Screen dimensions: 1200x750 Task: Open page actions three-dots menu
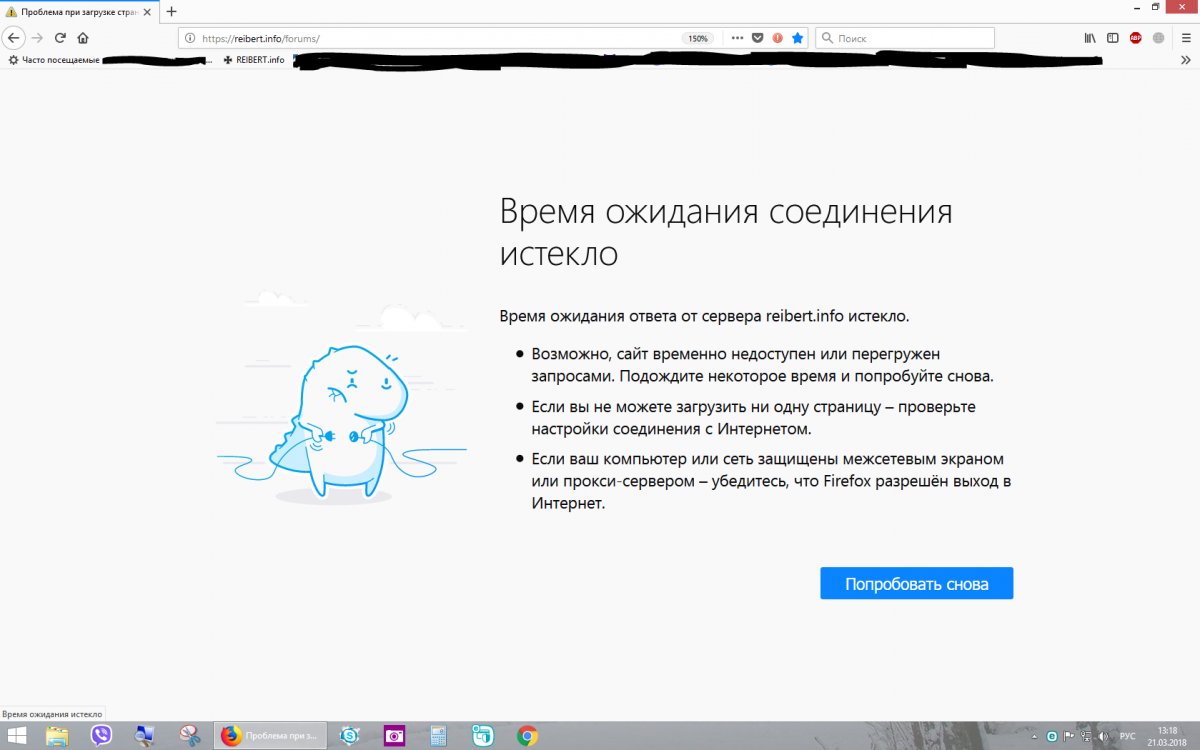click(738, 38)
